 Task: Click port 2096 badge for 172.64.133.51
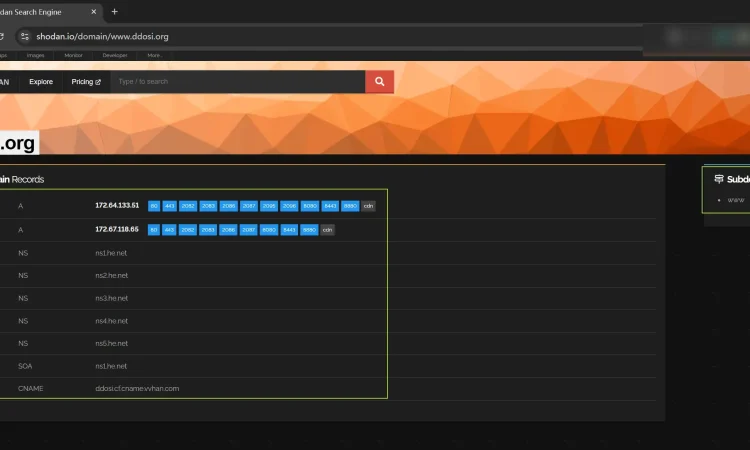click(x=289, y=206)
